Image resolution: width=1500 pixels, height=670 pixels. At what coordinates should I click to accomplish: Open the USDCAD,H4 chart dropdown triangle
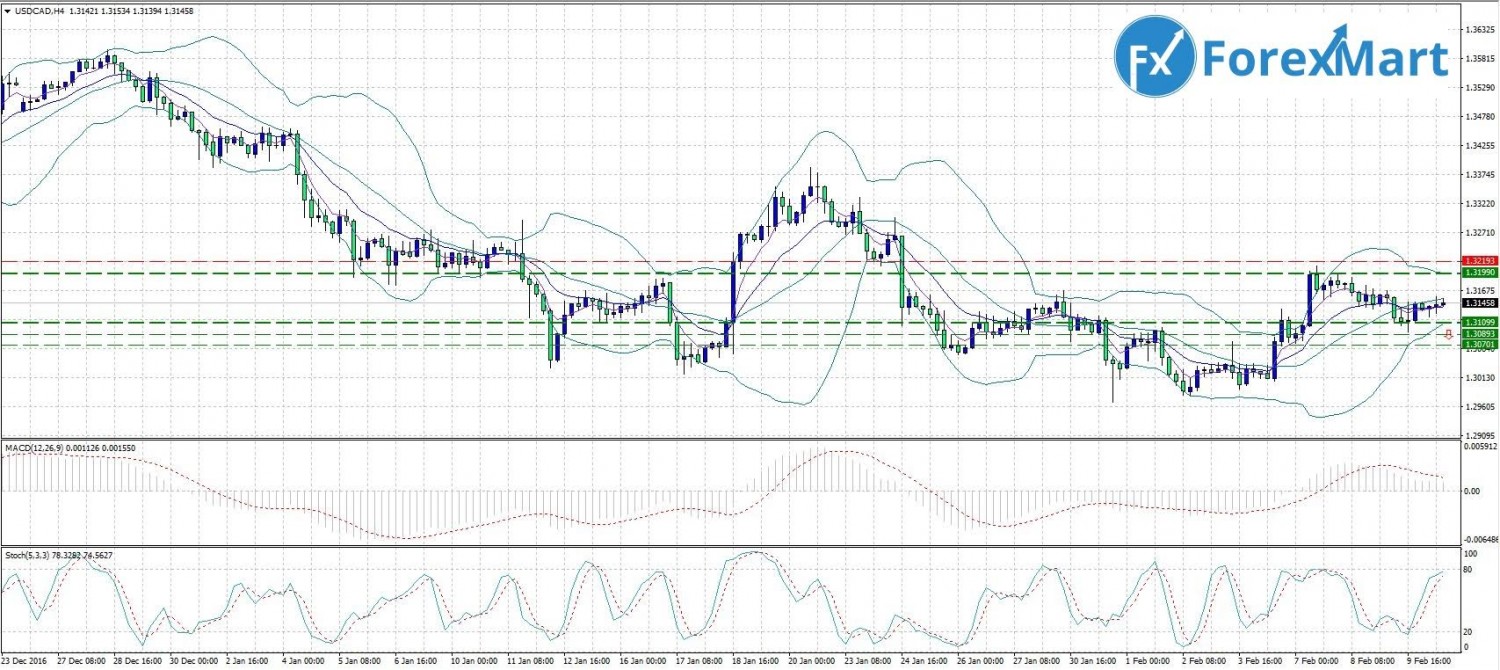click(8, 11)
